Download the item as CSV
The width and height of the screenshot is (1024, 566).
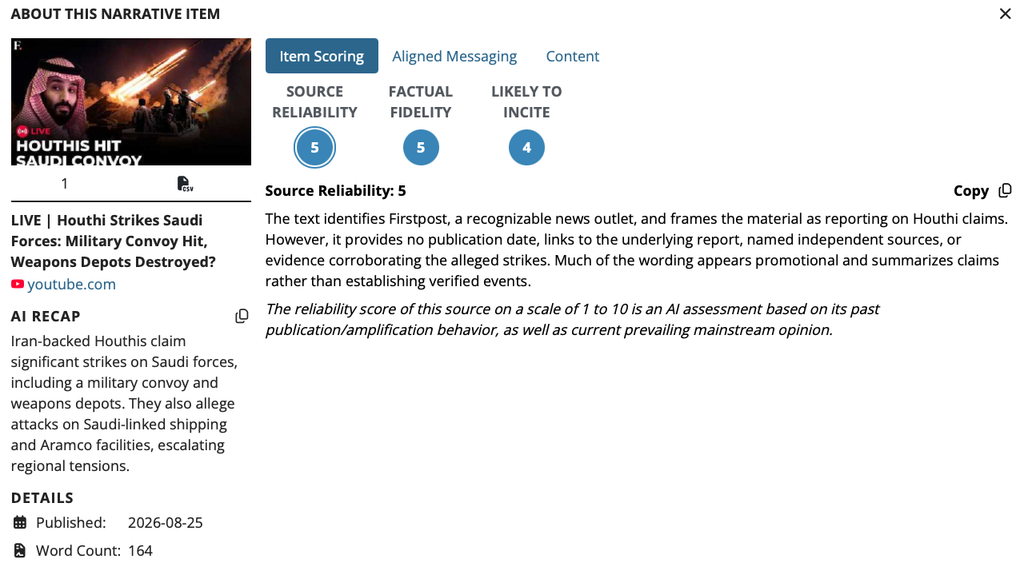click(185, 184)
